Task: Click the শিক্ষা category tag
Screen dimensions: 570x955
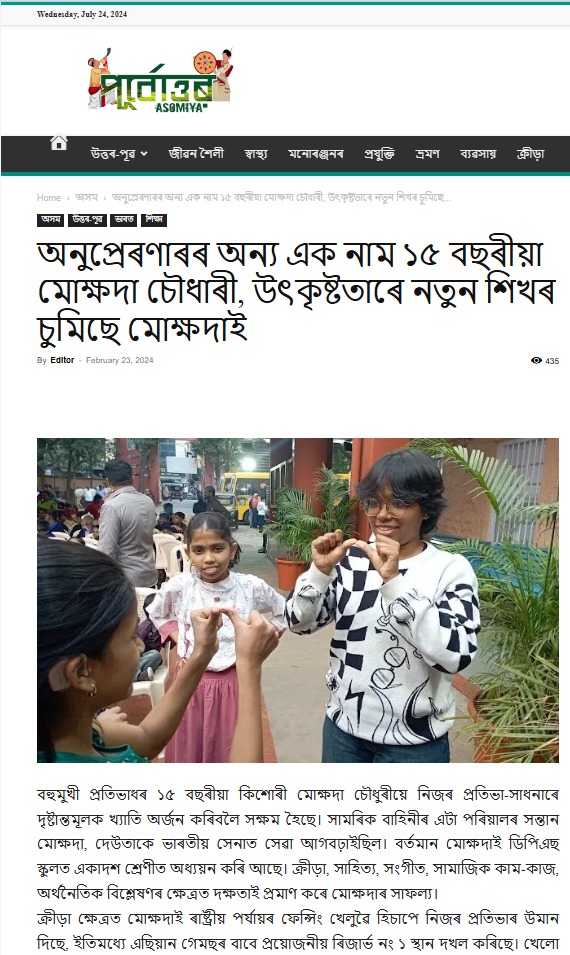Action: pos(154,220)
